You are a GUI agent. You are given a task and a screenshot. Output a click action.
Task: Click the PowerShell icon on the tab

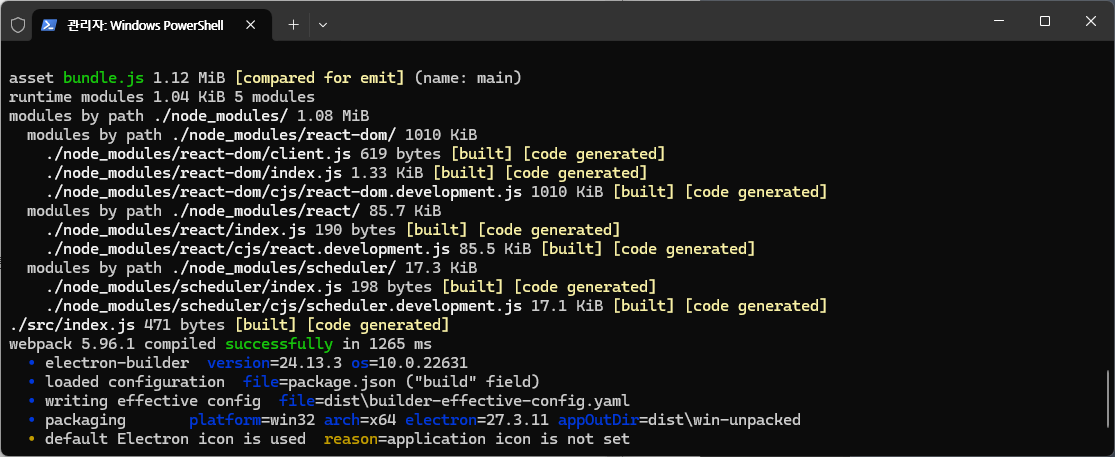coord(48,25)
